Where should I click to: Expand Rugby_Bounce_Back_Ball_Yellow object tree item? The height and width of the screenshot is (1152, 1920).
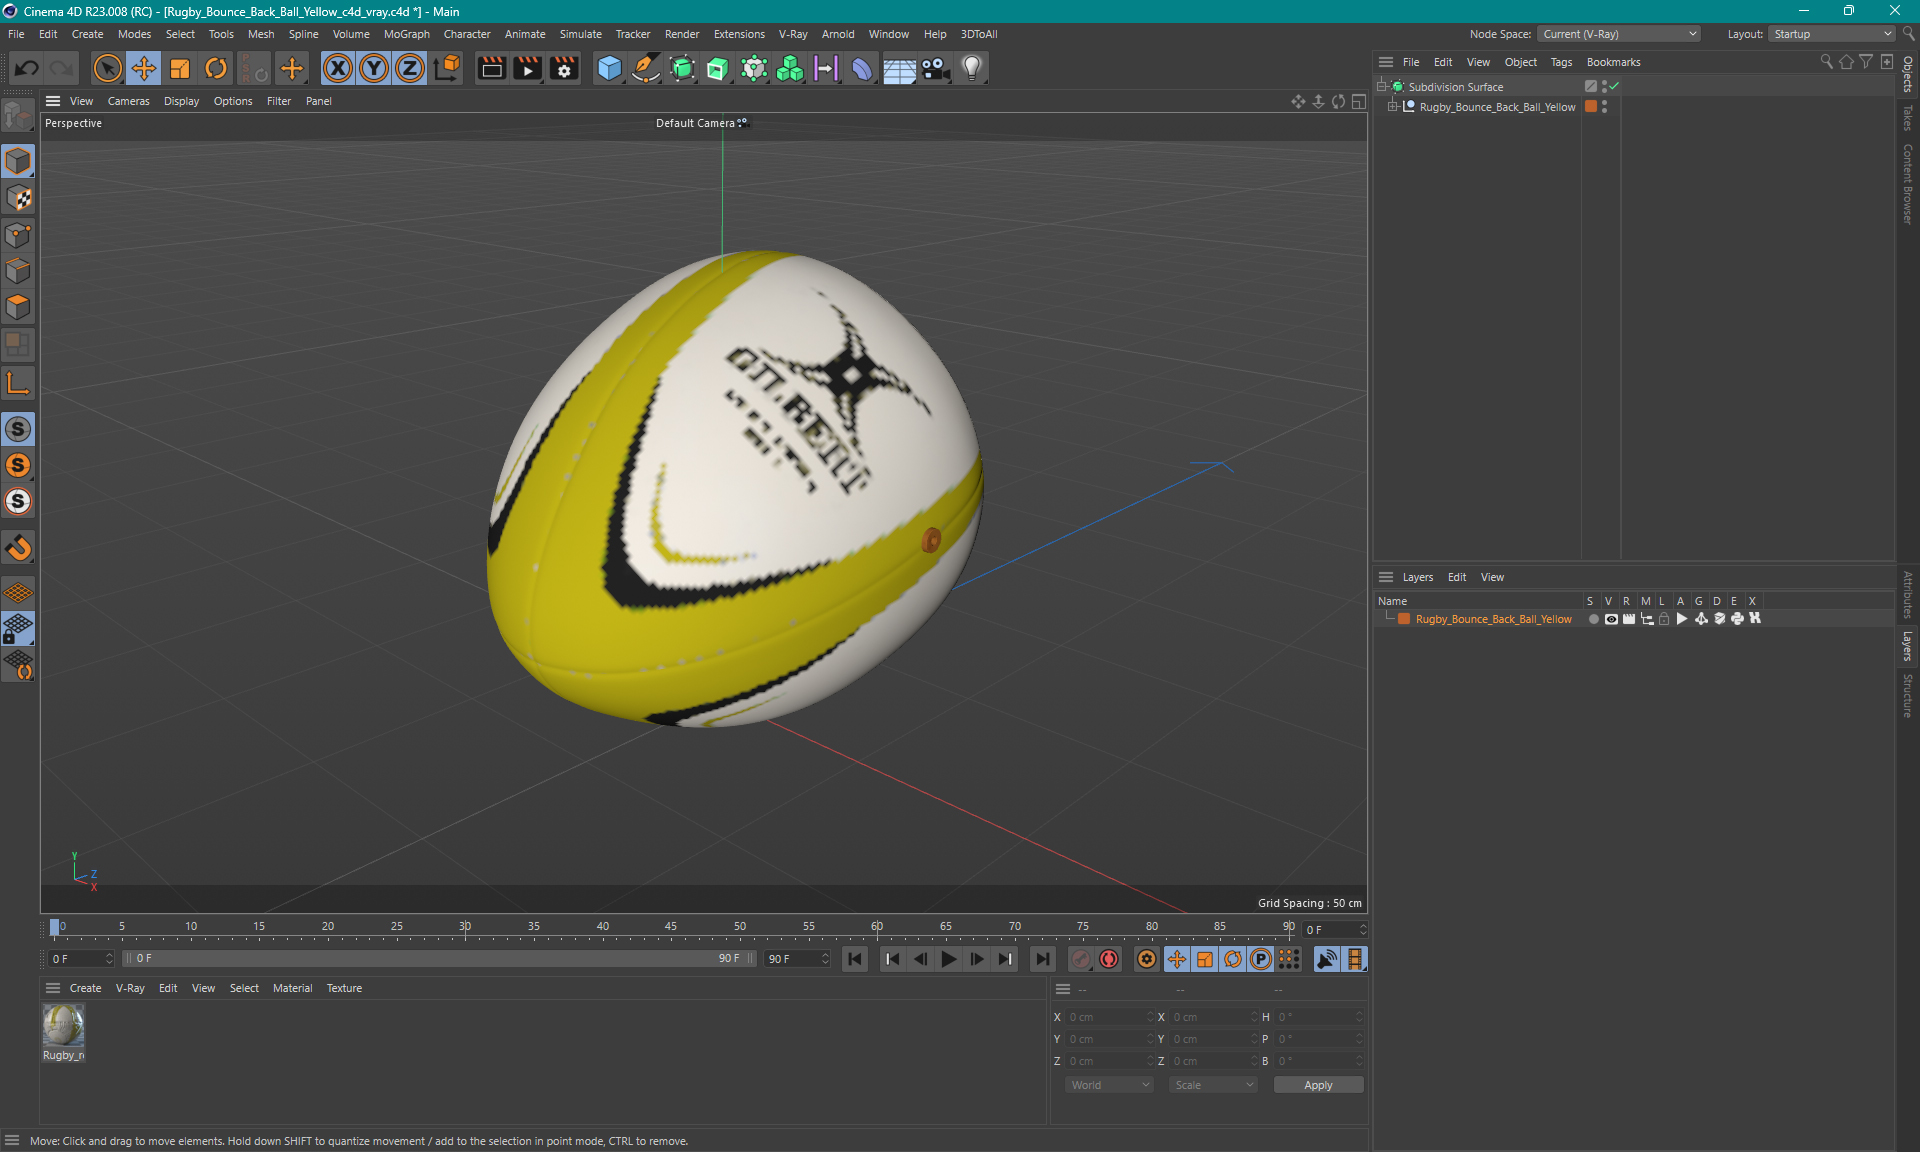point(1392,107)
